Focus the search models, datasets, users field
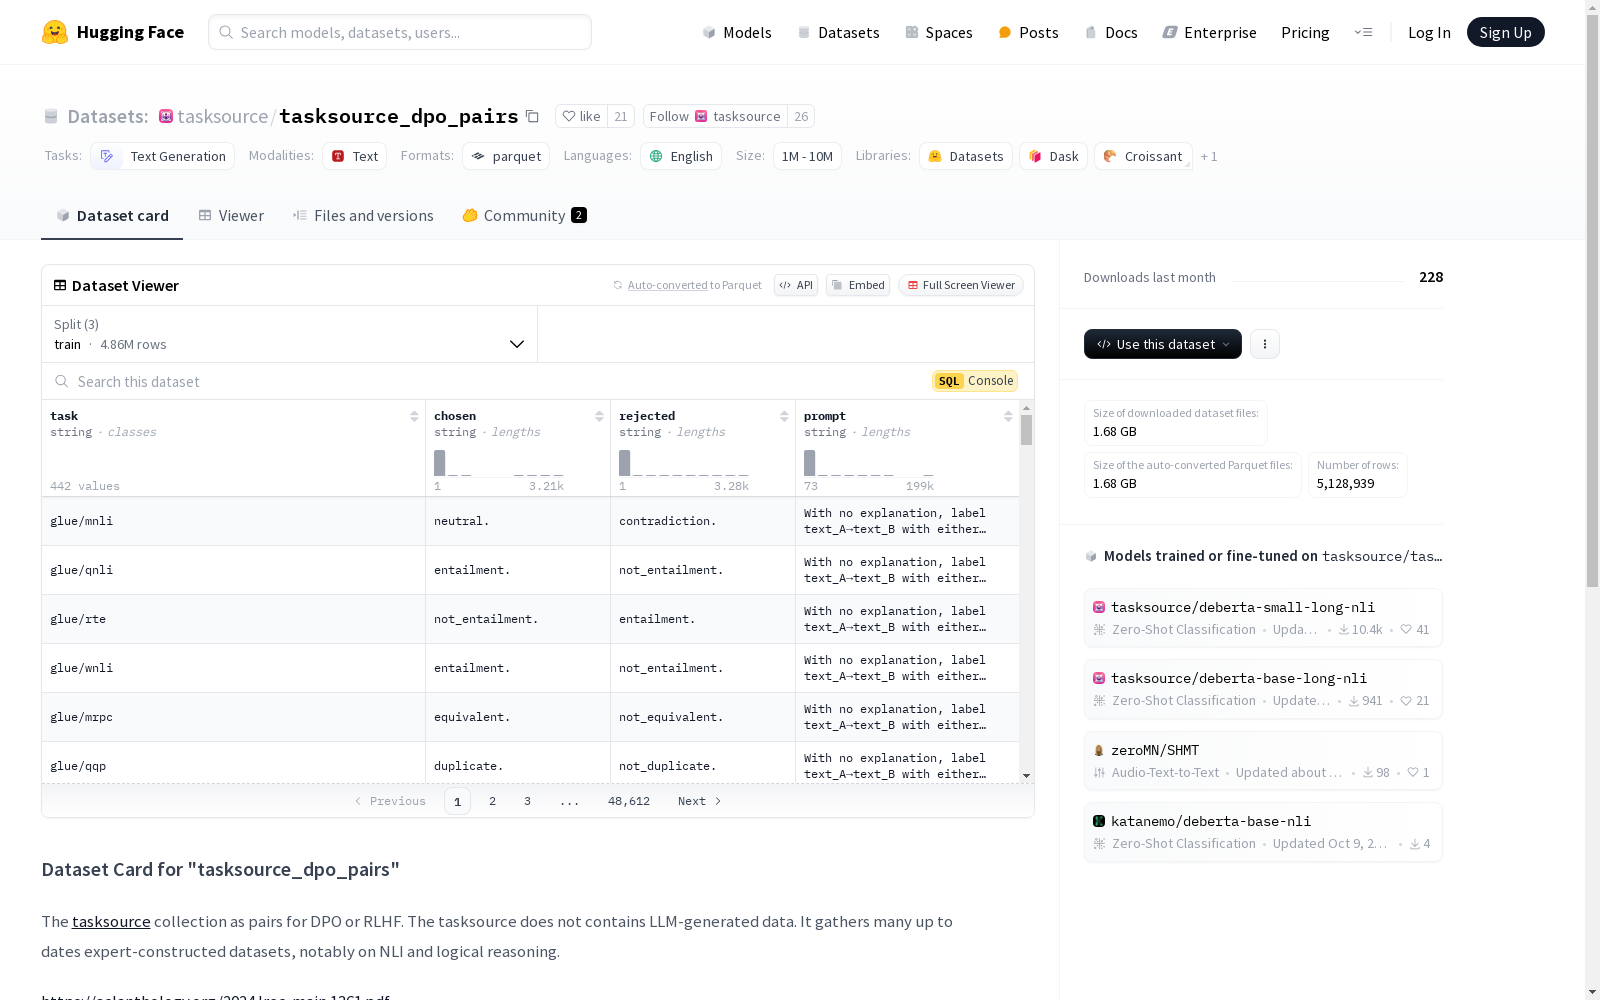The image size is (1600, 1000). [400, 32]
